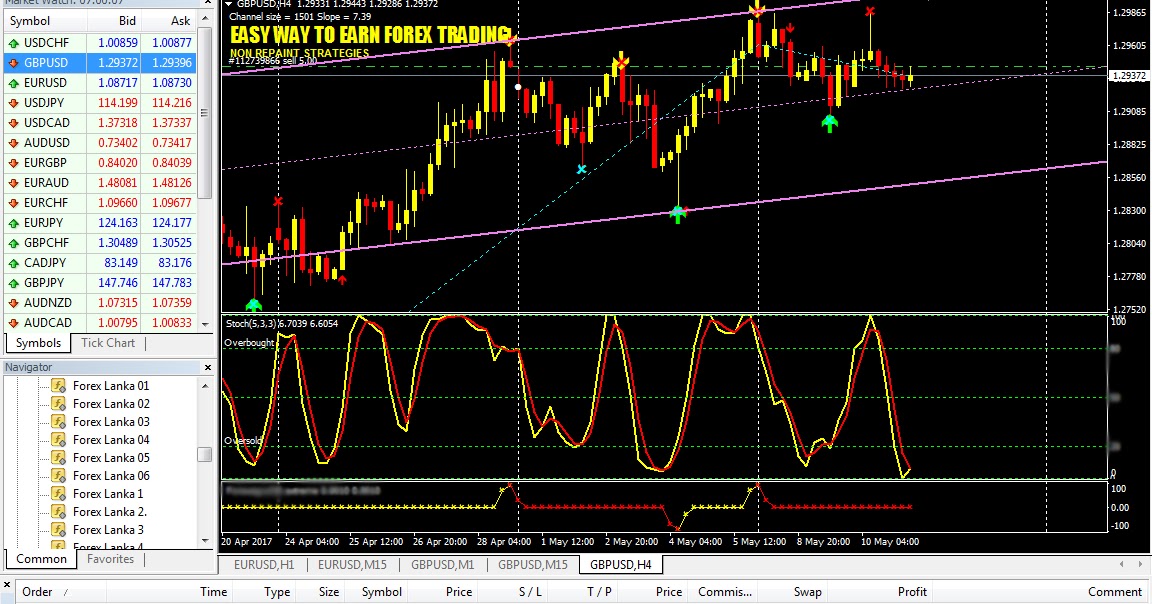Click GBPCHF green arrow icon
Viewport: 1152px width, 604px height.
click(x=13, y=243)
